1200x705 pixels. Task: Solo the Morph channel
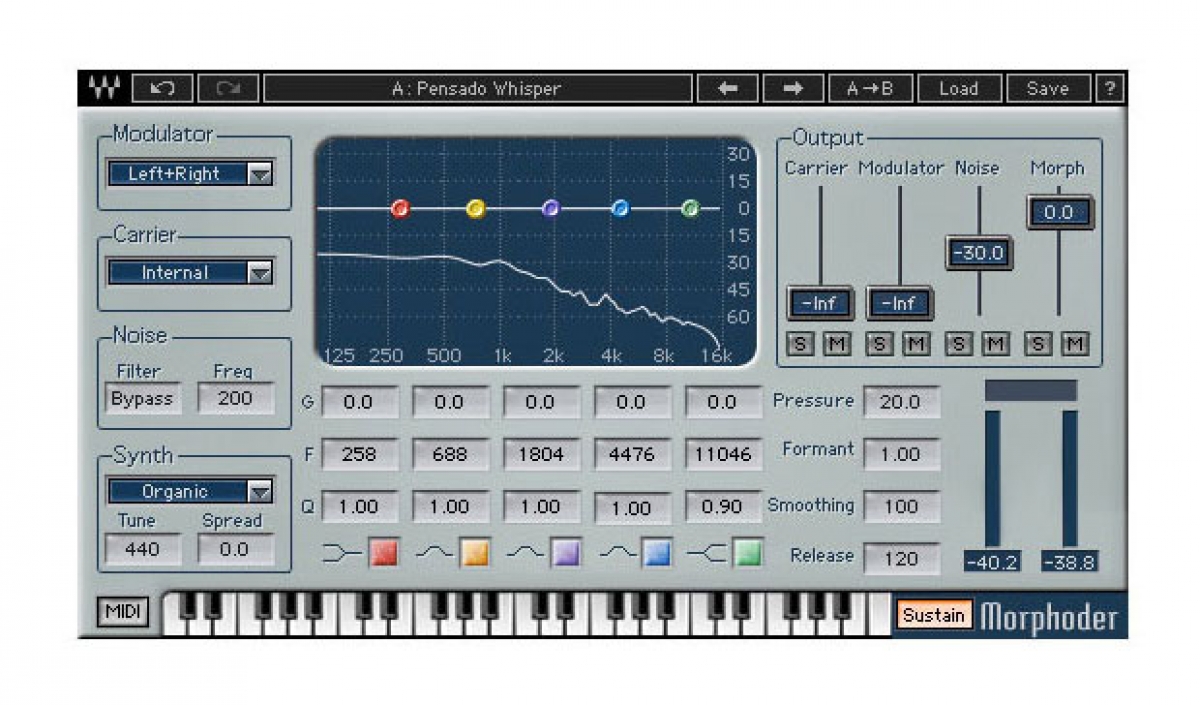[x=1039, y=344]
